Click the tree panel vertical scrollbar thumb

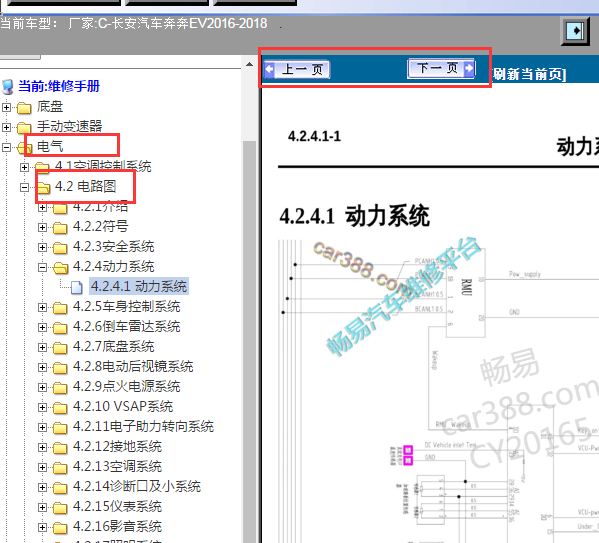[249, 341]
